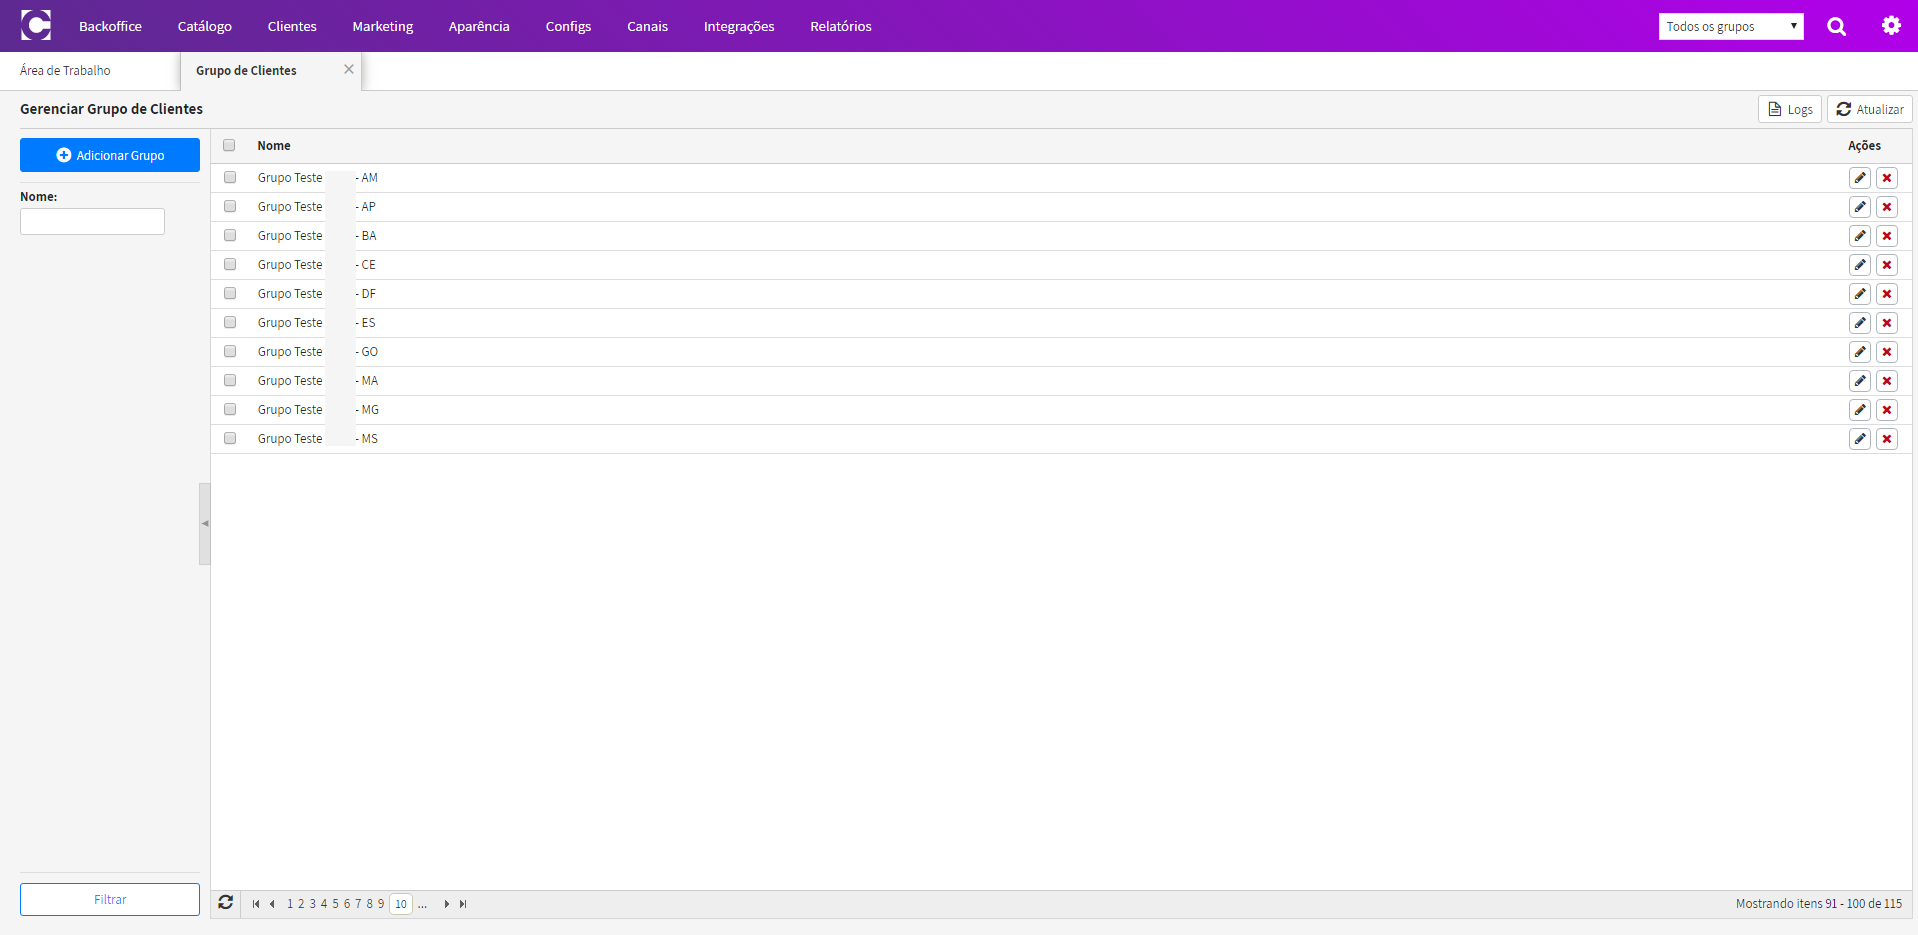Check the Grupo Teste - AP row checkbox
This screenshot has height=935, width=1918.
pyautogui.click(x=230, y=206)
